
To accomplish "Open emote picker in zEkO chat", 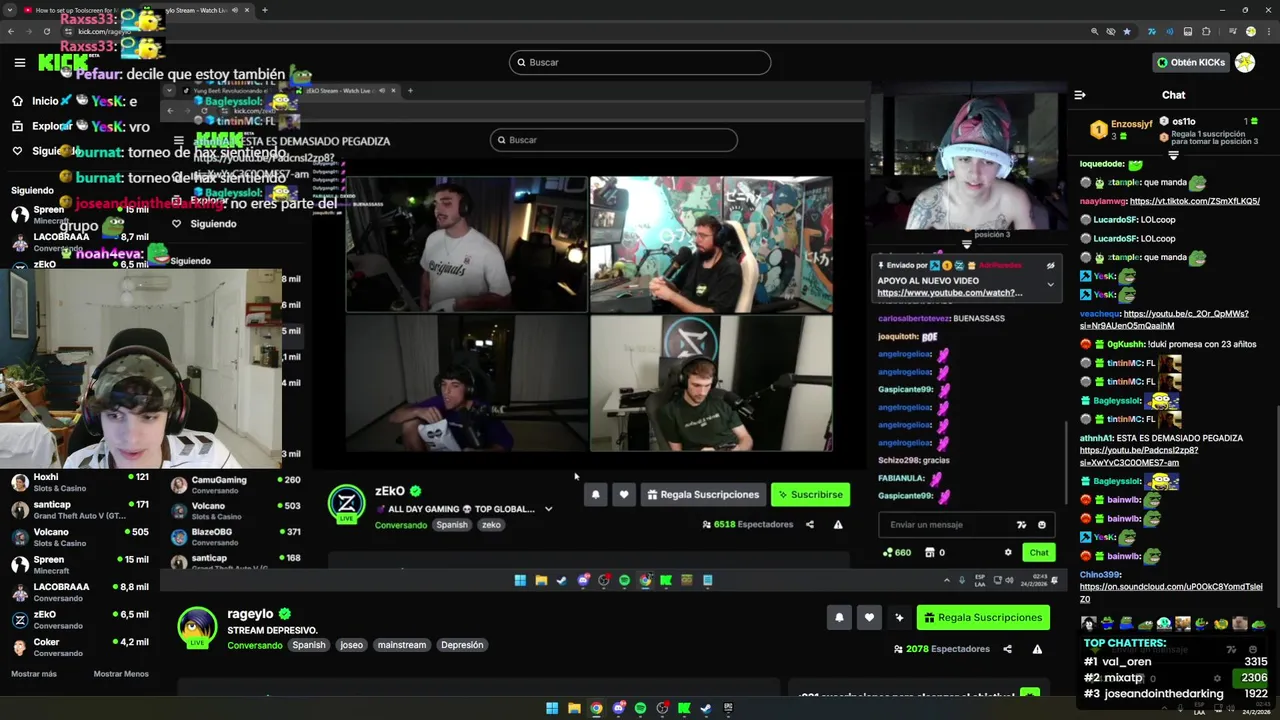I will tap(1042, 525).
